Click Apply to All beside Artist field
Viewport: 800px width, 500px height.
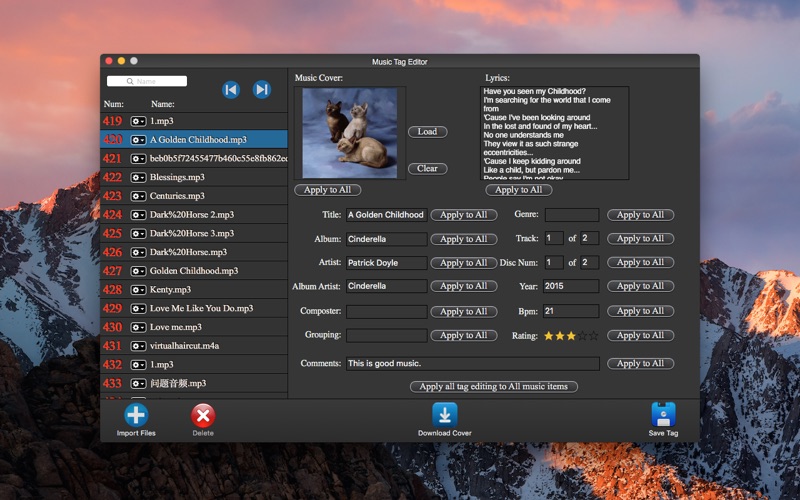coord(464,263)
